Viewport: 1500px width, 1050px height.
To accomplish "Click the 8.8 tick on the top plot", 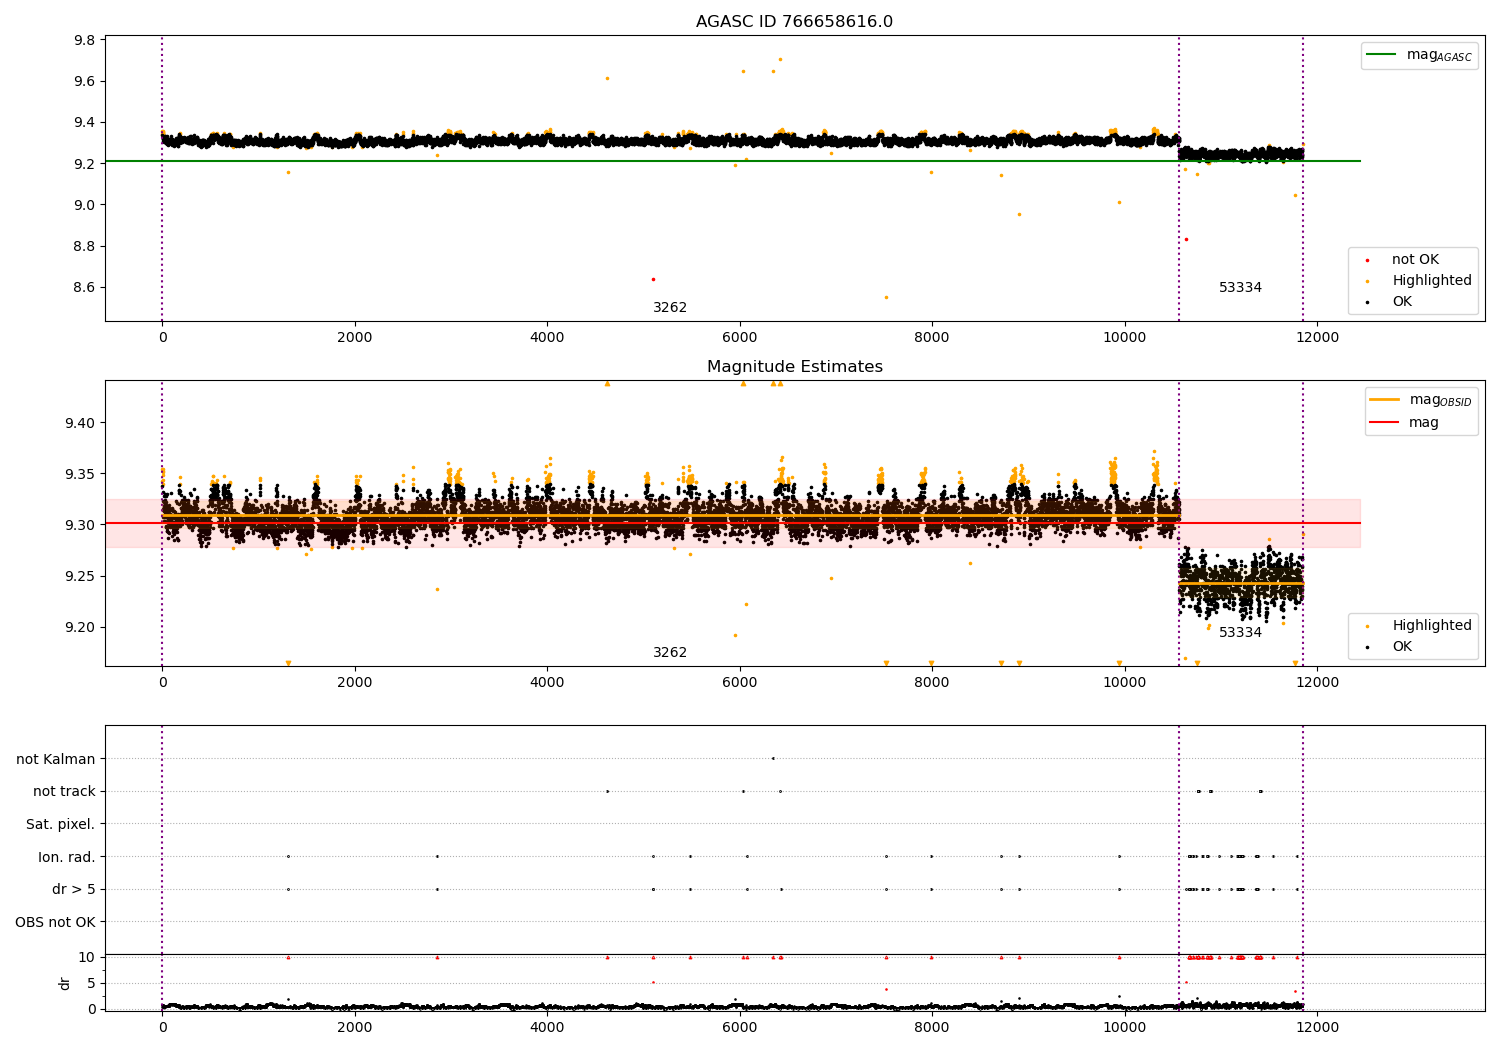I will click(x=85, y=246).
